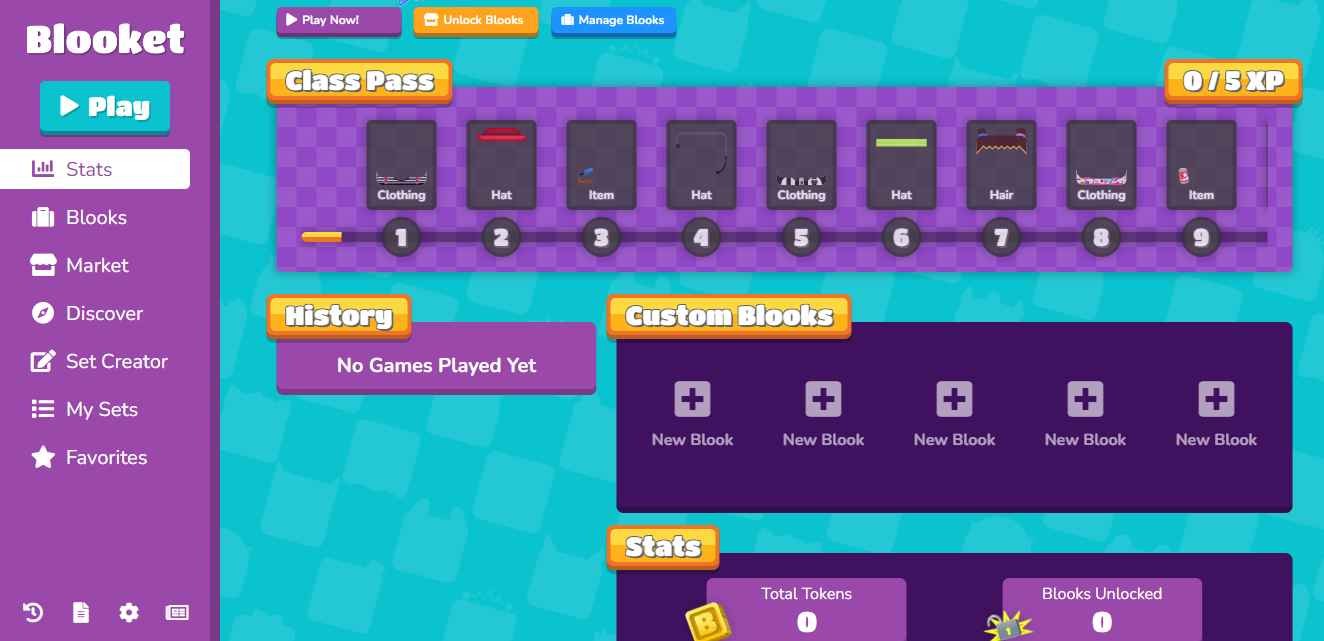Select the level 7 Hair reward card

click(1001, 165)
